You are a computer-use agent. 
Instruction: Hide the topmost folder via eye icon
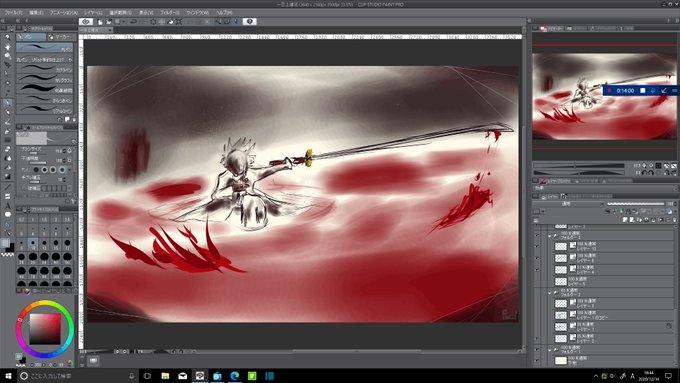point(537,236)
